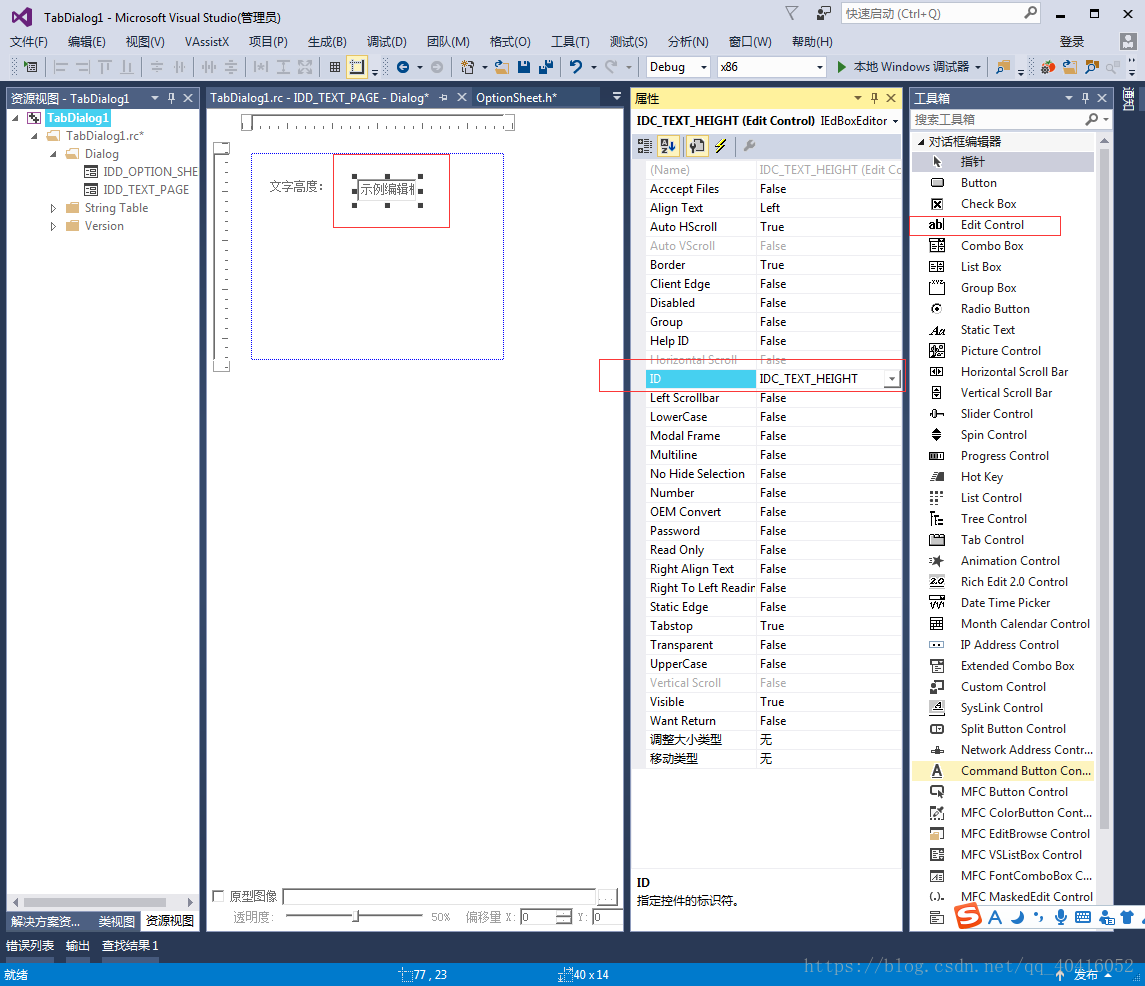This screenshot has height=986, width=1145.
Task: Open the x86 platform dropdown
Action: [x=819, y=67]
